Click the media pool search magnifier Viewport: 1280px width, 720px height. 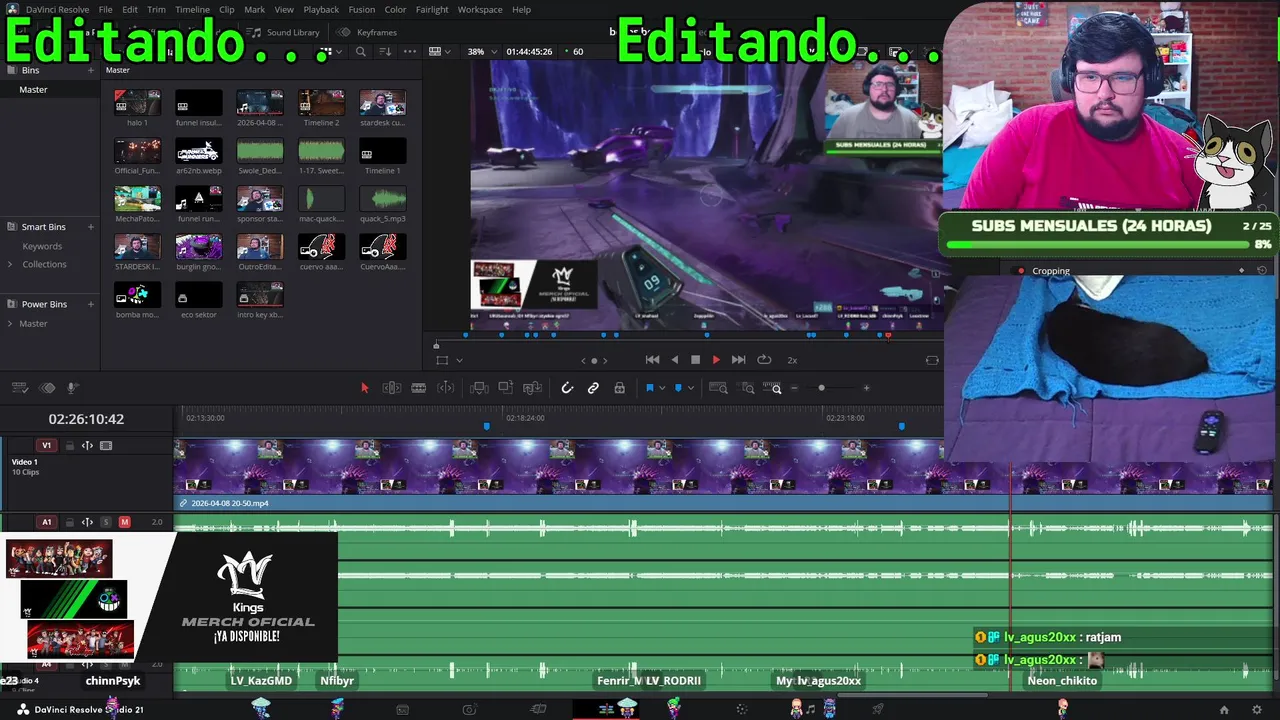click(x=361, y=52)
